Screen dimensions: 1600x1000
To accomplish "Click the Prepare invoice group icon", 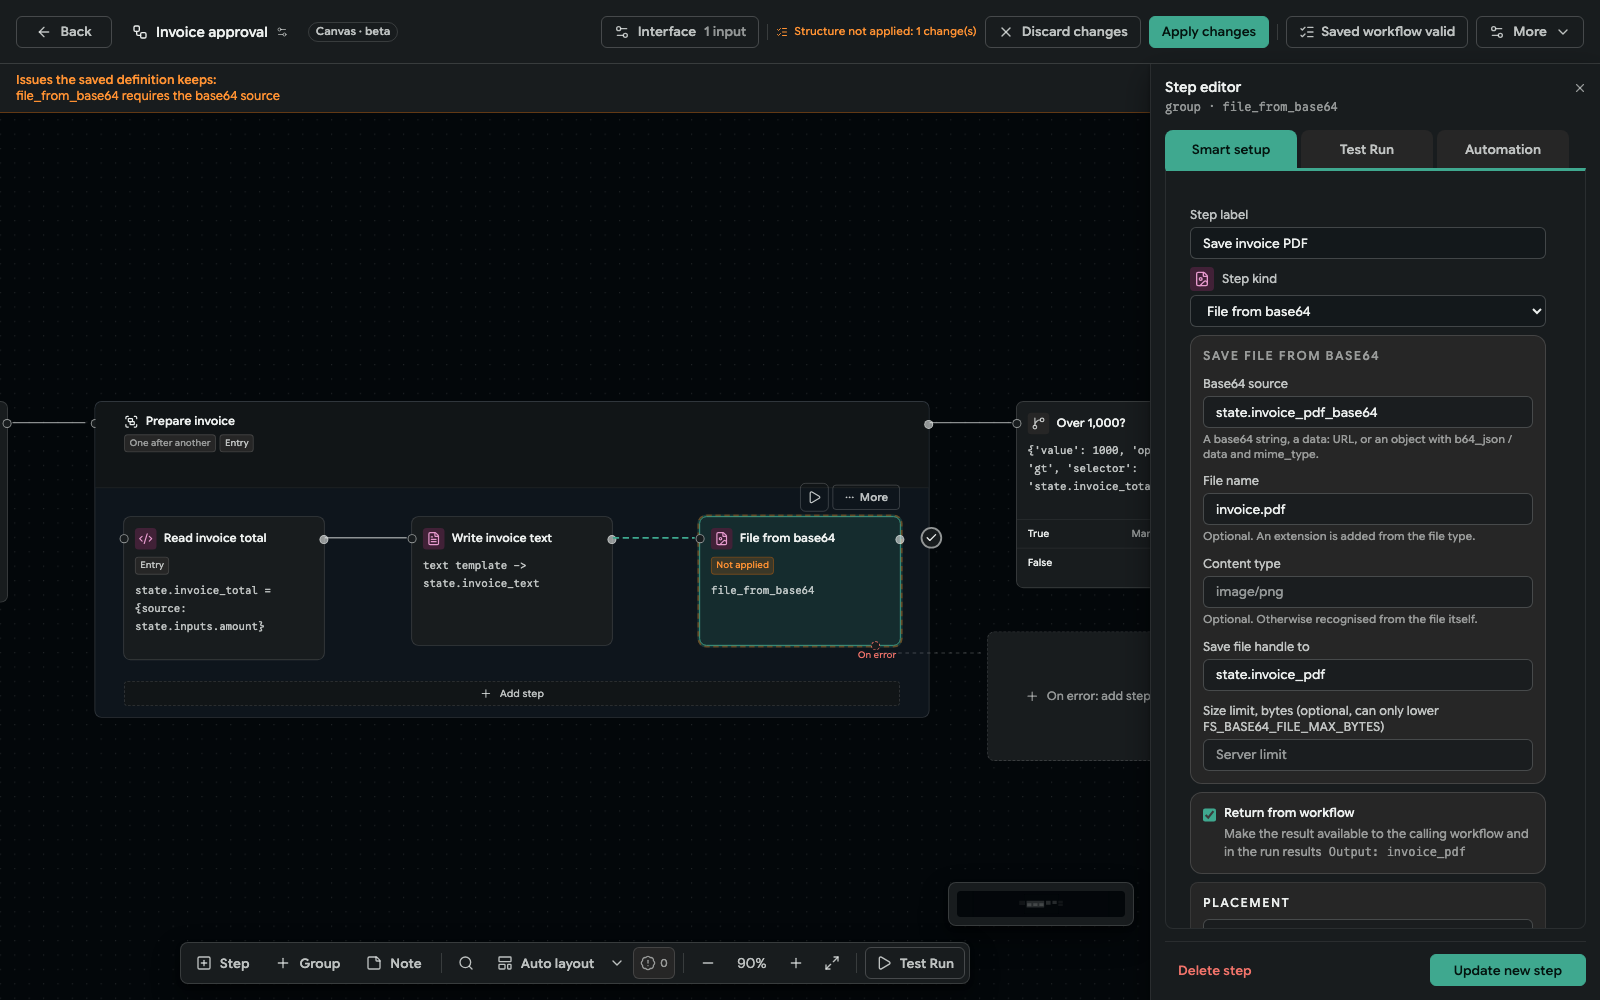I will (x=131, y=421).
